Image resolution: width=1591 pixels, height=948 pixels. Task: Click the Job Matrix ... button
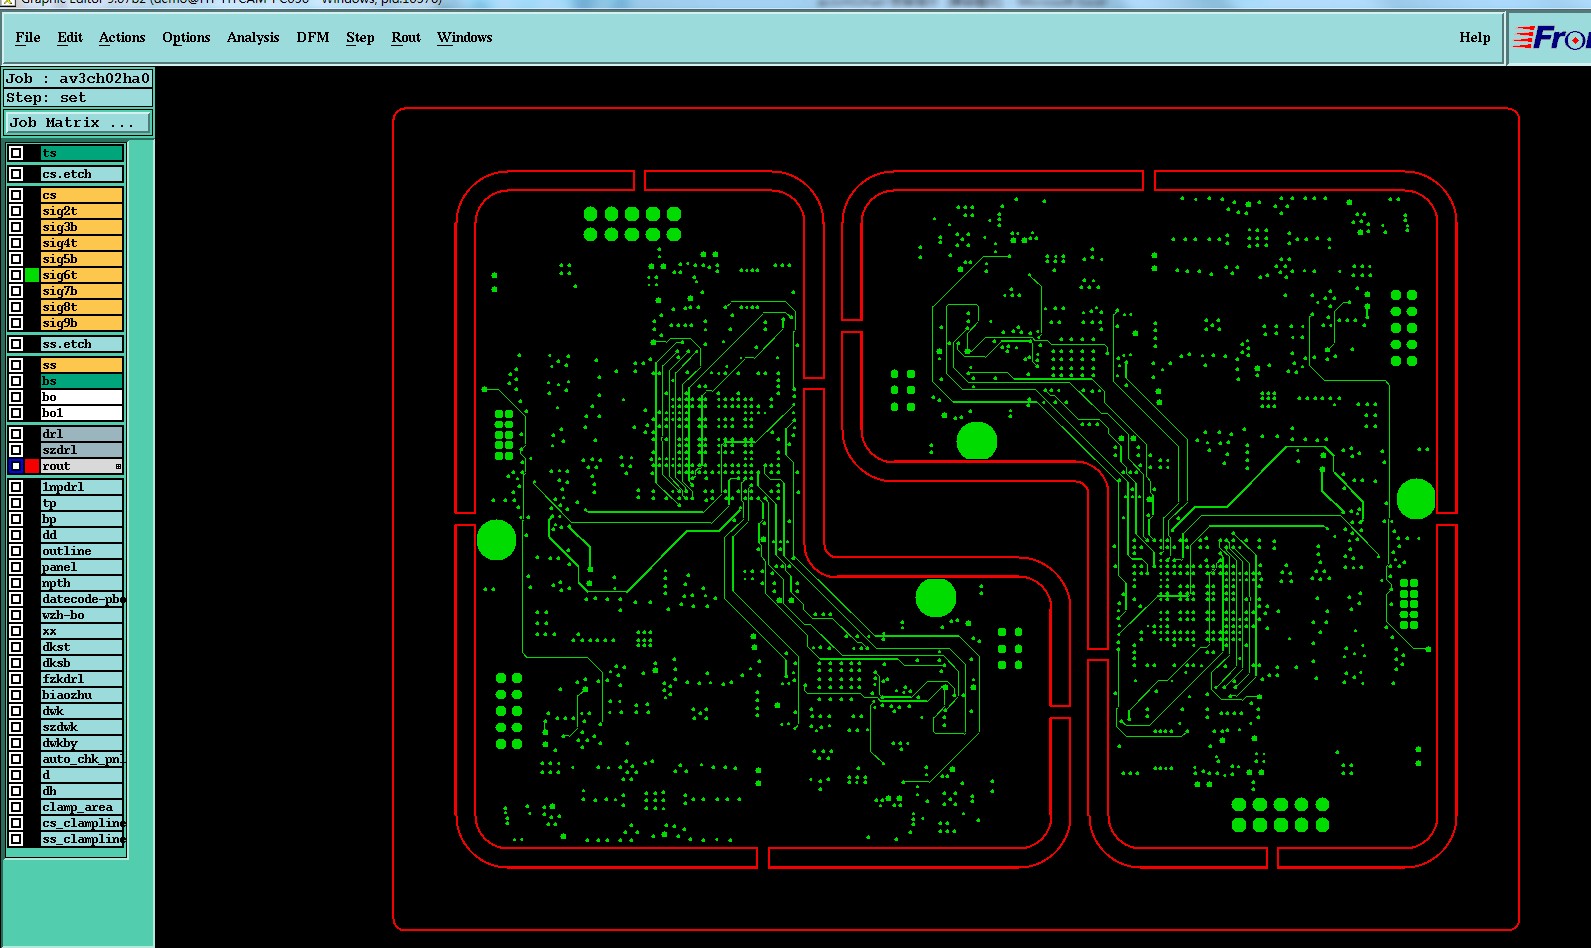pos(78,122)
